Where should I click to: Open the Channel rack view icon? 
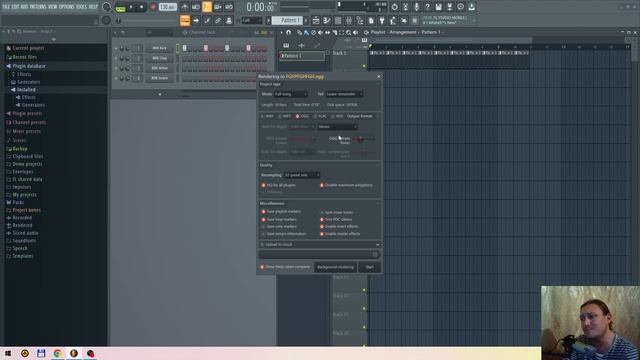338,20
